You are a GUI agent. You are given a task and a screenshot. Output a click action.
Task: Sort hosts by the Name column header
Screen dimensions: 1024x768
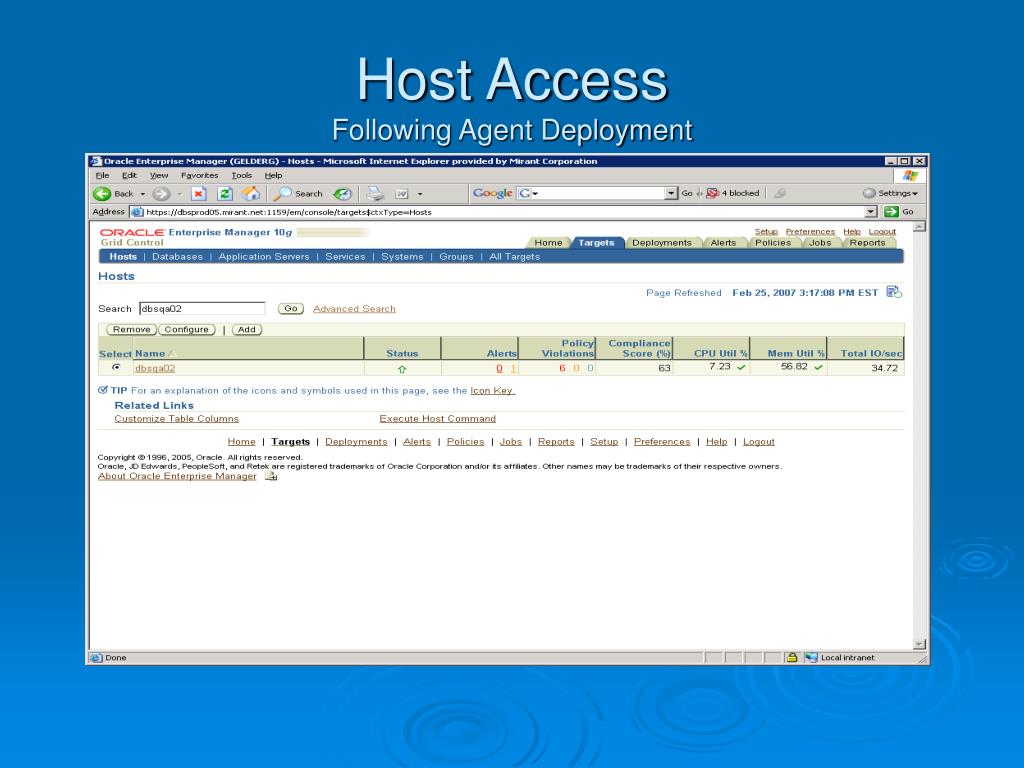click(150, 353)
